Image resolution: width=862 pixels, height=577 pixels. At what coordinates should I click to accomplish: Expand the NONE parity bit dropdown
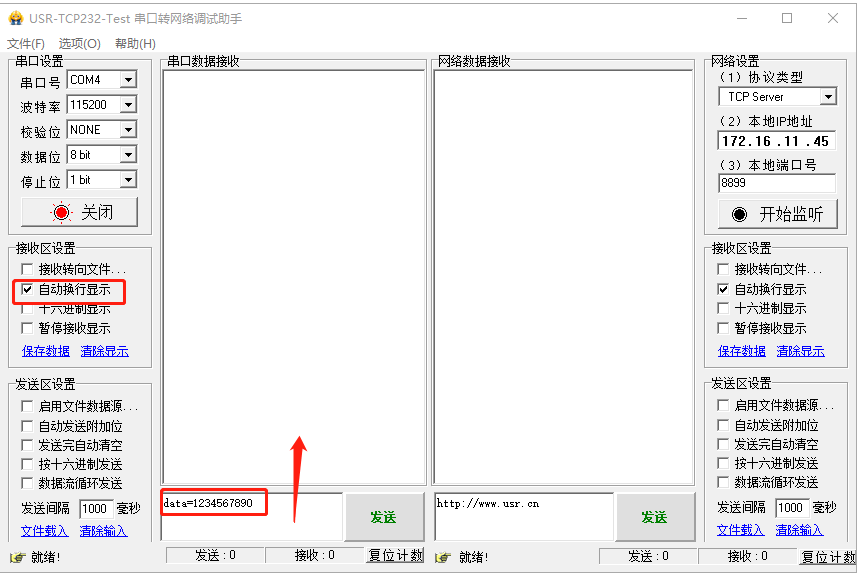pyautogui.click(x=128, y=130)
